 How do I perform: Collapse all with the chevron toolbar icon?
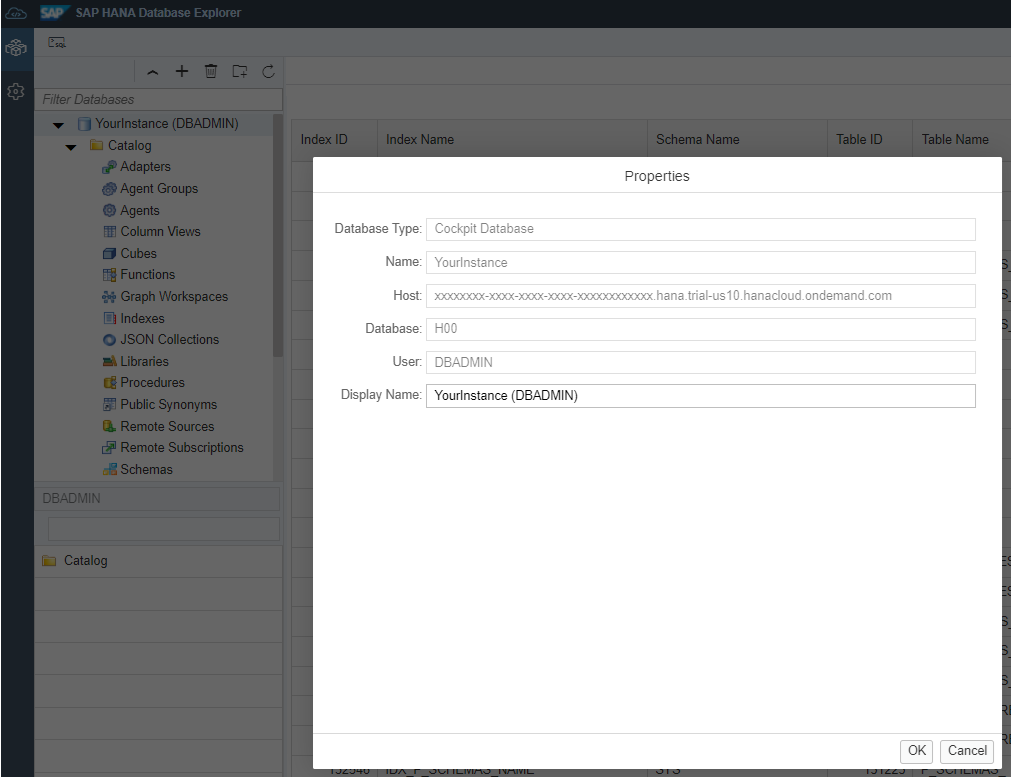152,71
